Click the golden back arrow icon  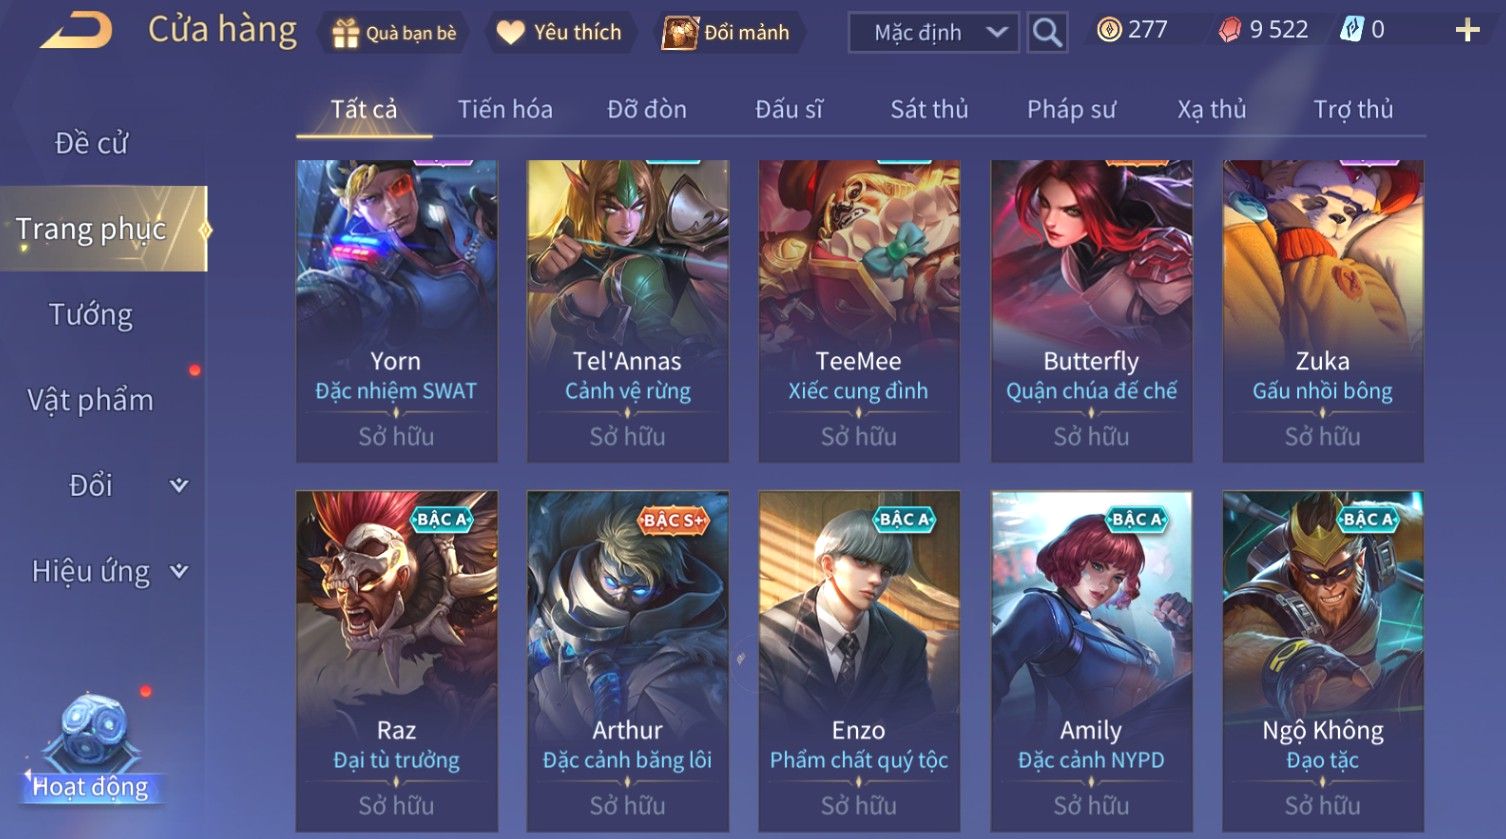pyautogui.click(x=76, y=30)
